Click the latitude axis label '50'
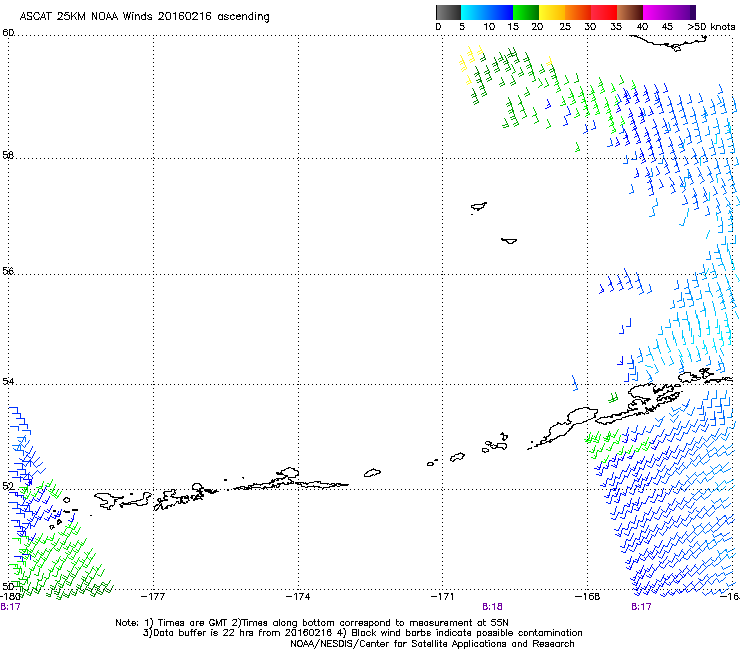The image size is (740, 650). (x=8, y=586)
